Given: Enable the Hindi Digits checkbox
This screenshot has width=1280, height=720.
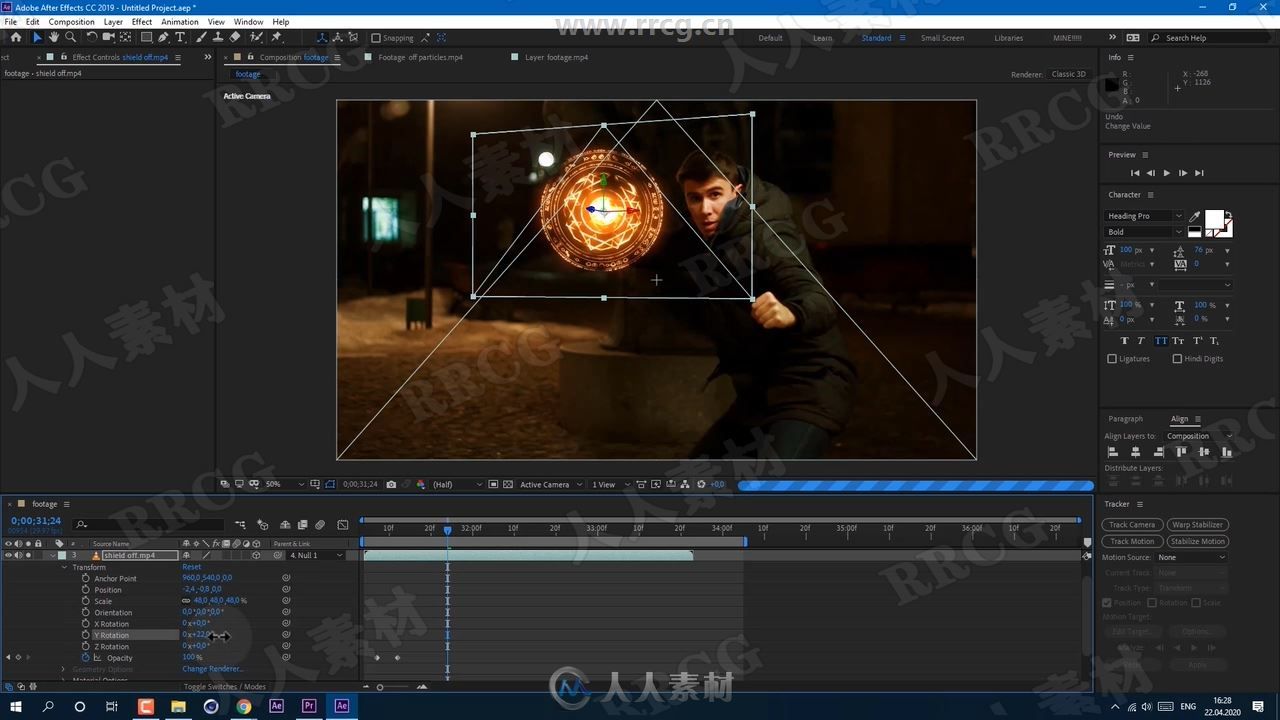Looking at the screenshot, I should point(1177,359).
